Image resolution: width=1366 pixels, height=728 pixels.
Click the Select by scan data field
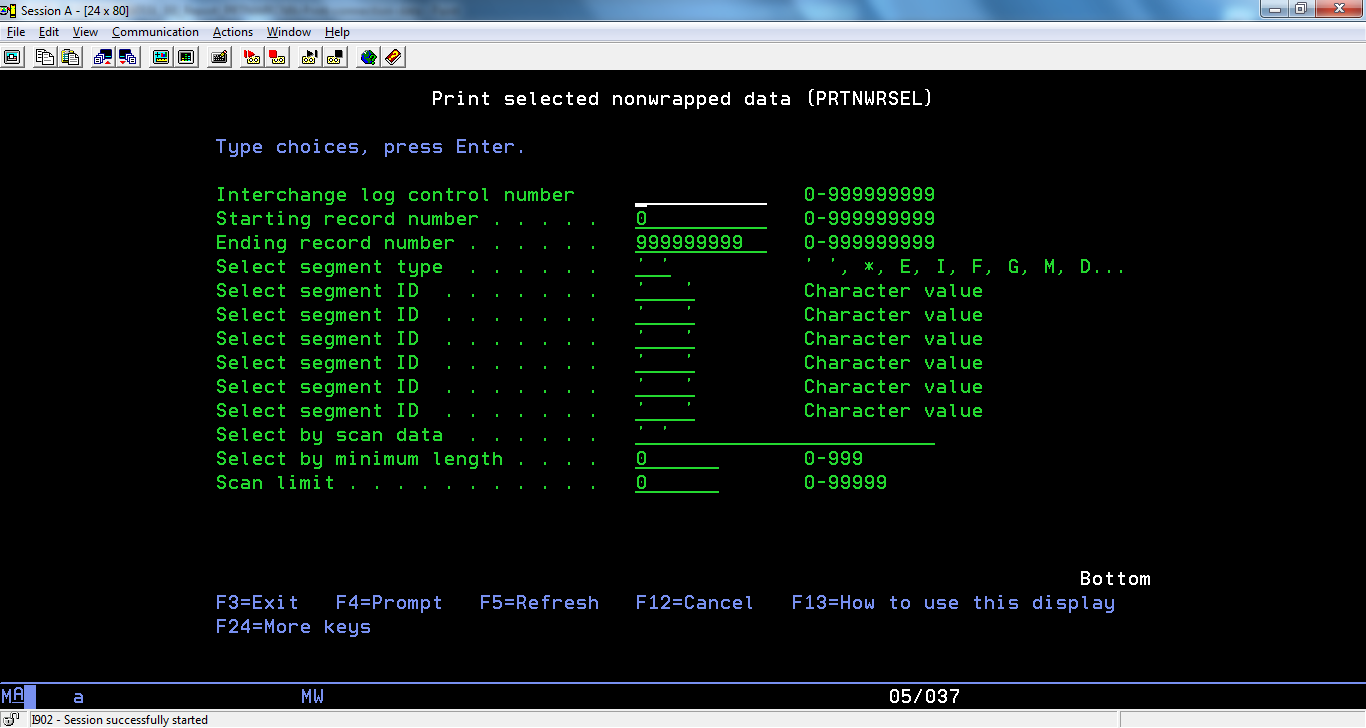(x=785, y=435)
